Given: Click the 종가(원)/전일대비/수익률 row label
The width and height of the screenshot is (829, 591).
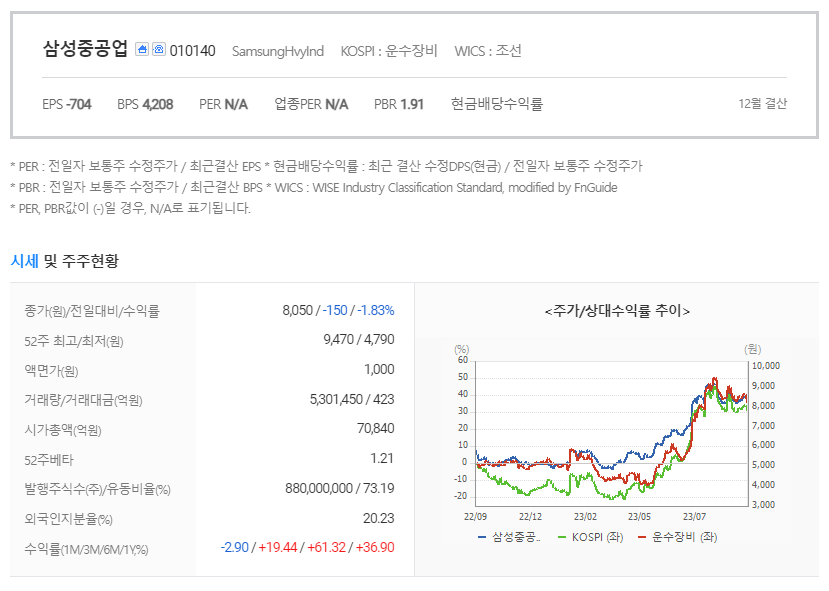Looking at the screenshot, I should (x=91, y=311).
